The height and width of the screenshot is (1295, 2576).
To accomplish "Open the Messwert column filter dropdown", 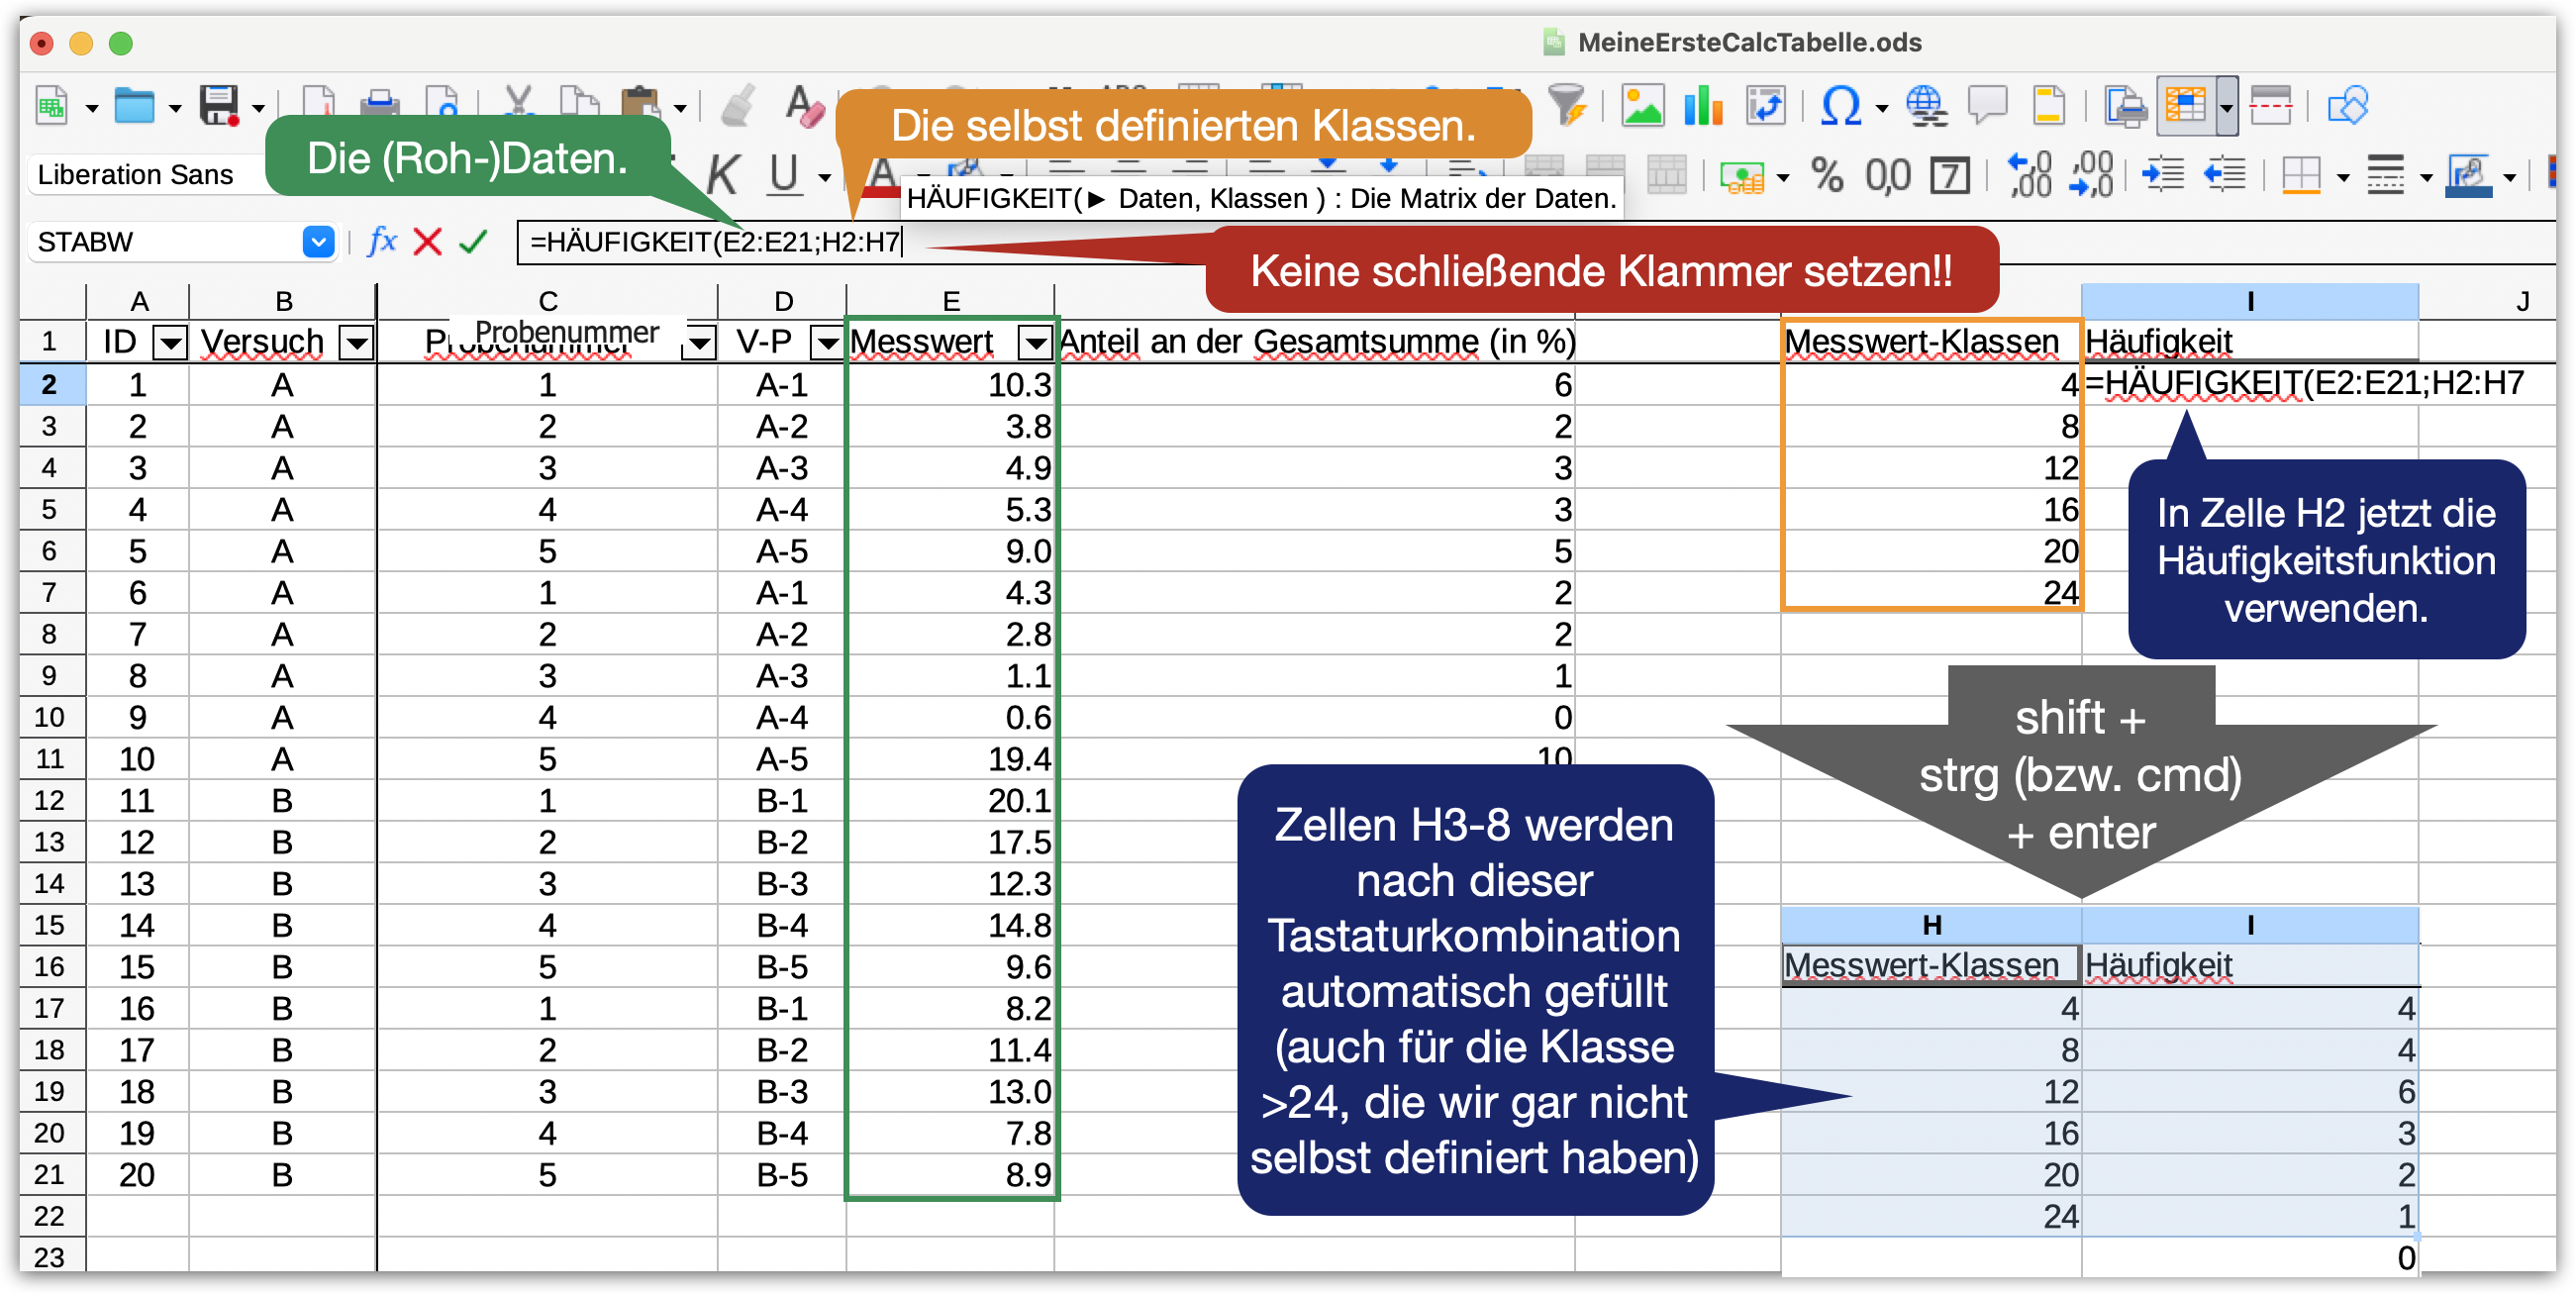I will tap(1034, 342).
